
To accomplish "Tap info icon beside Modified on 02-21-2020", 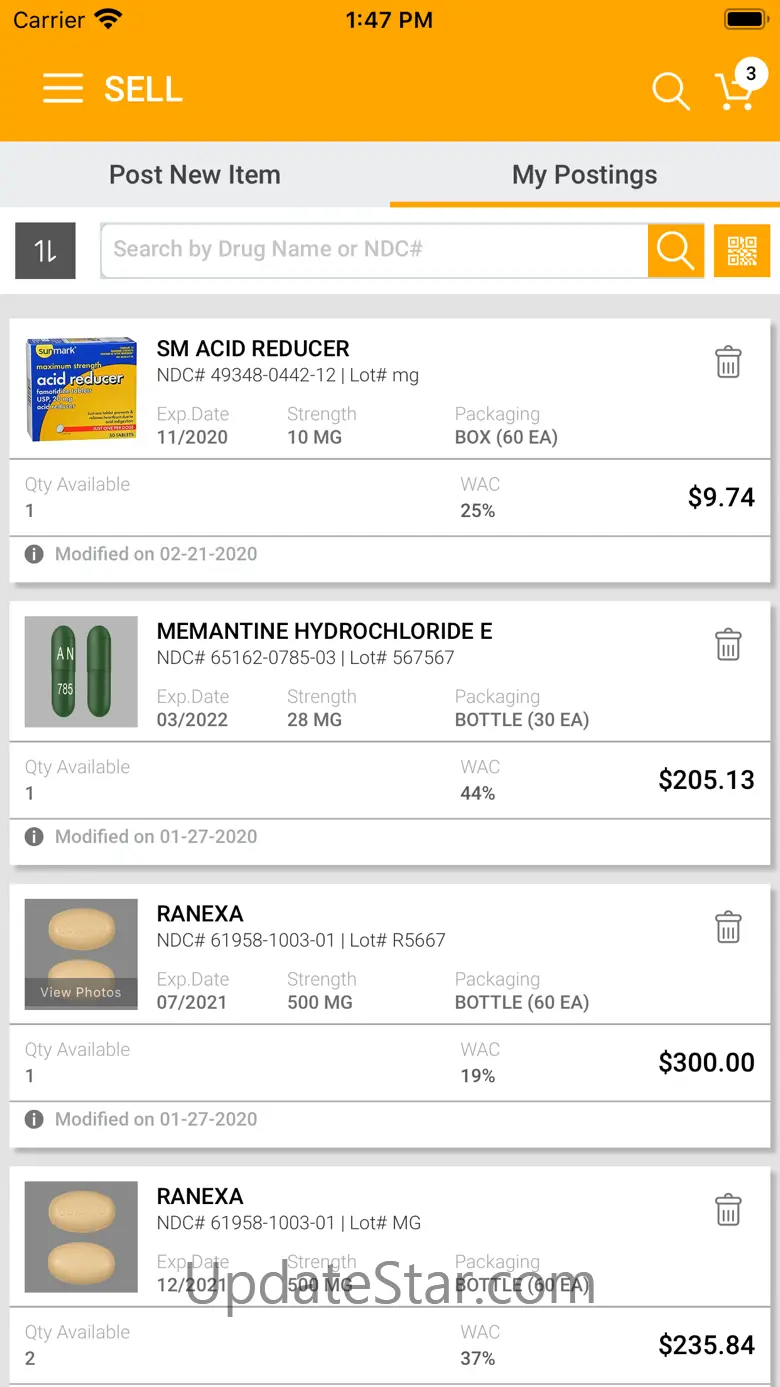I will point(34,554).
